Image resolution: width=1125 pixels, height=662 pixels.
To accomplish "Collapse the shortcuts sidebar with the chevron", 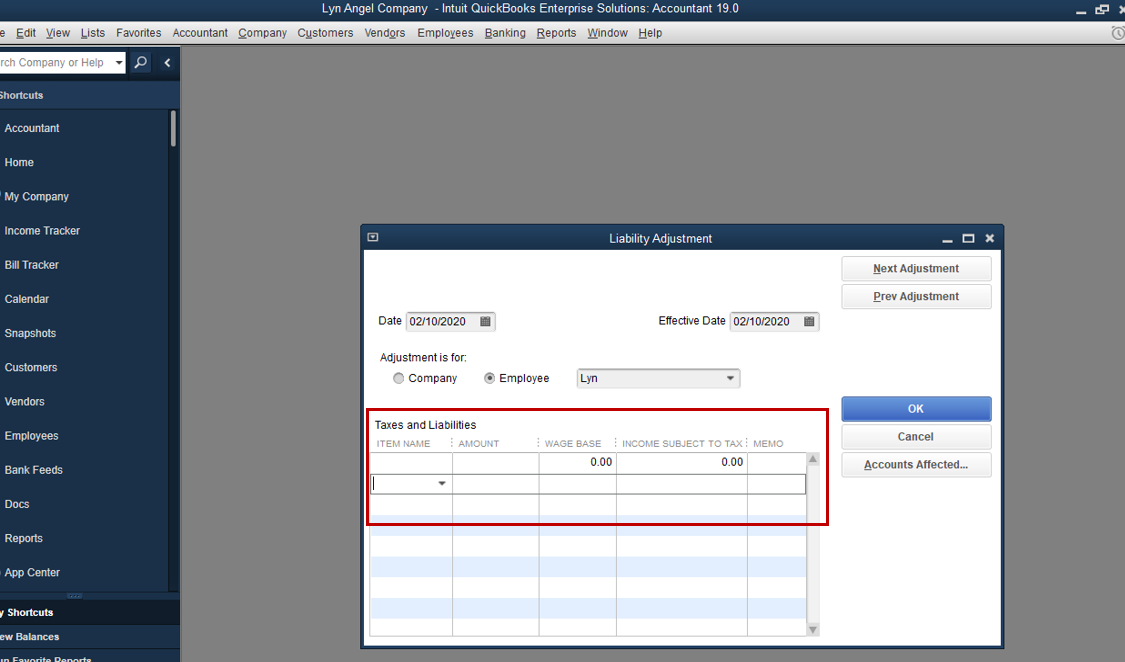I will (166, 62).
